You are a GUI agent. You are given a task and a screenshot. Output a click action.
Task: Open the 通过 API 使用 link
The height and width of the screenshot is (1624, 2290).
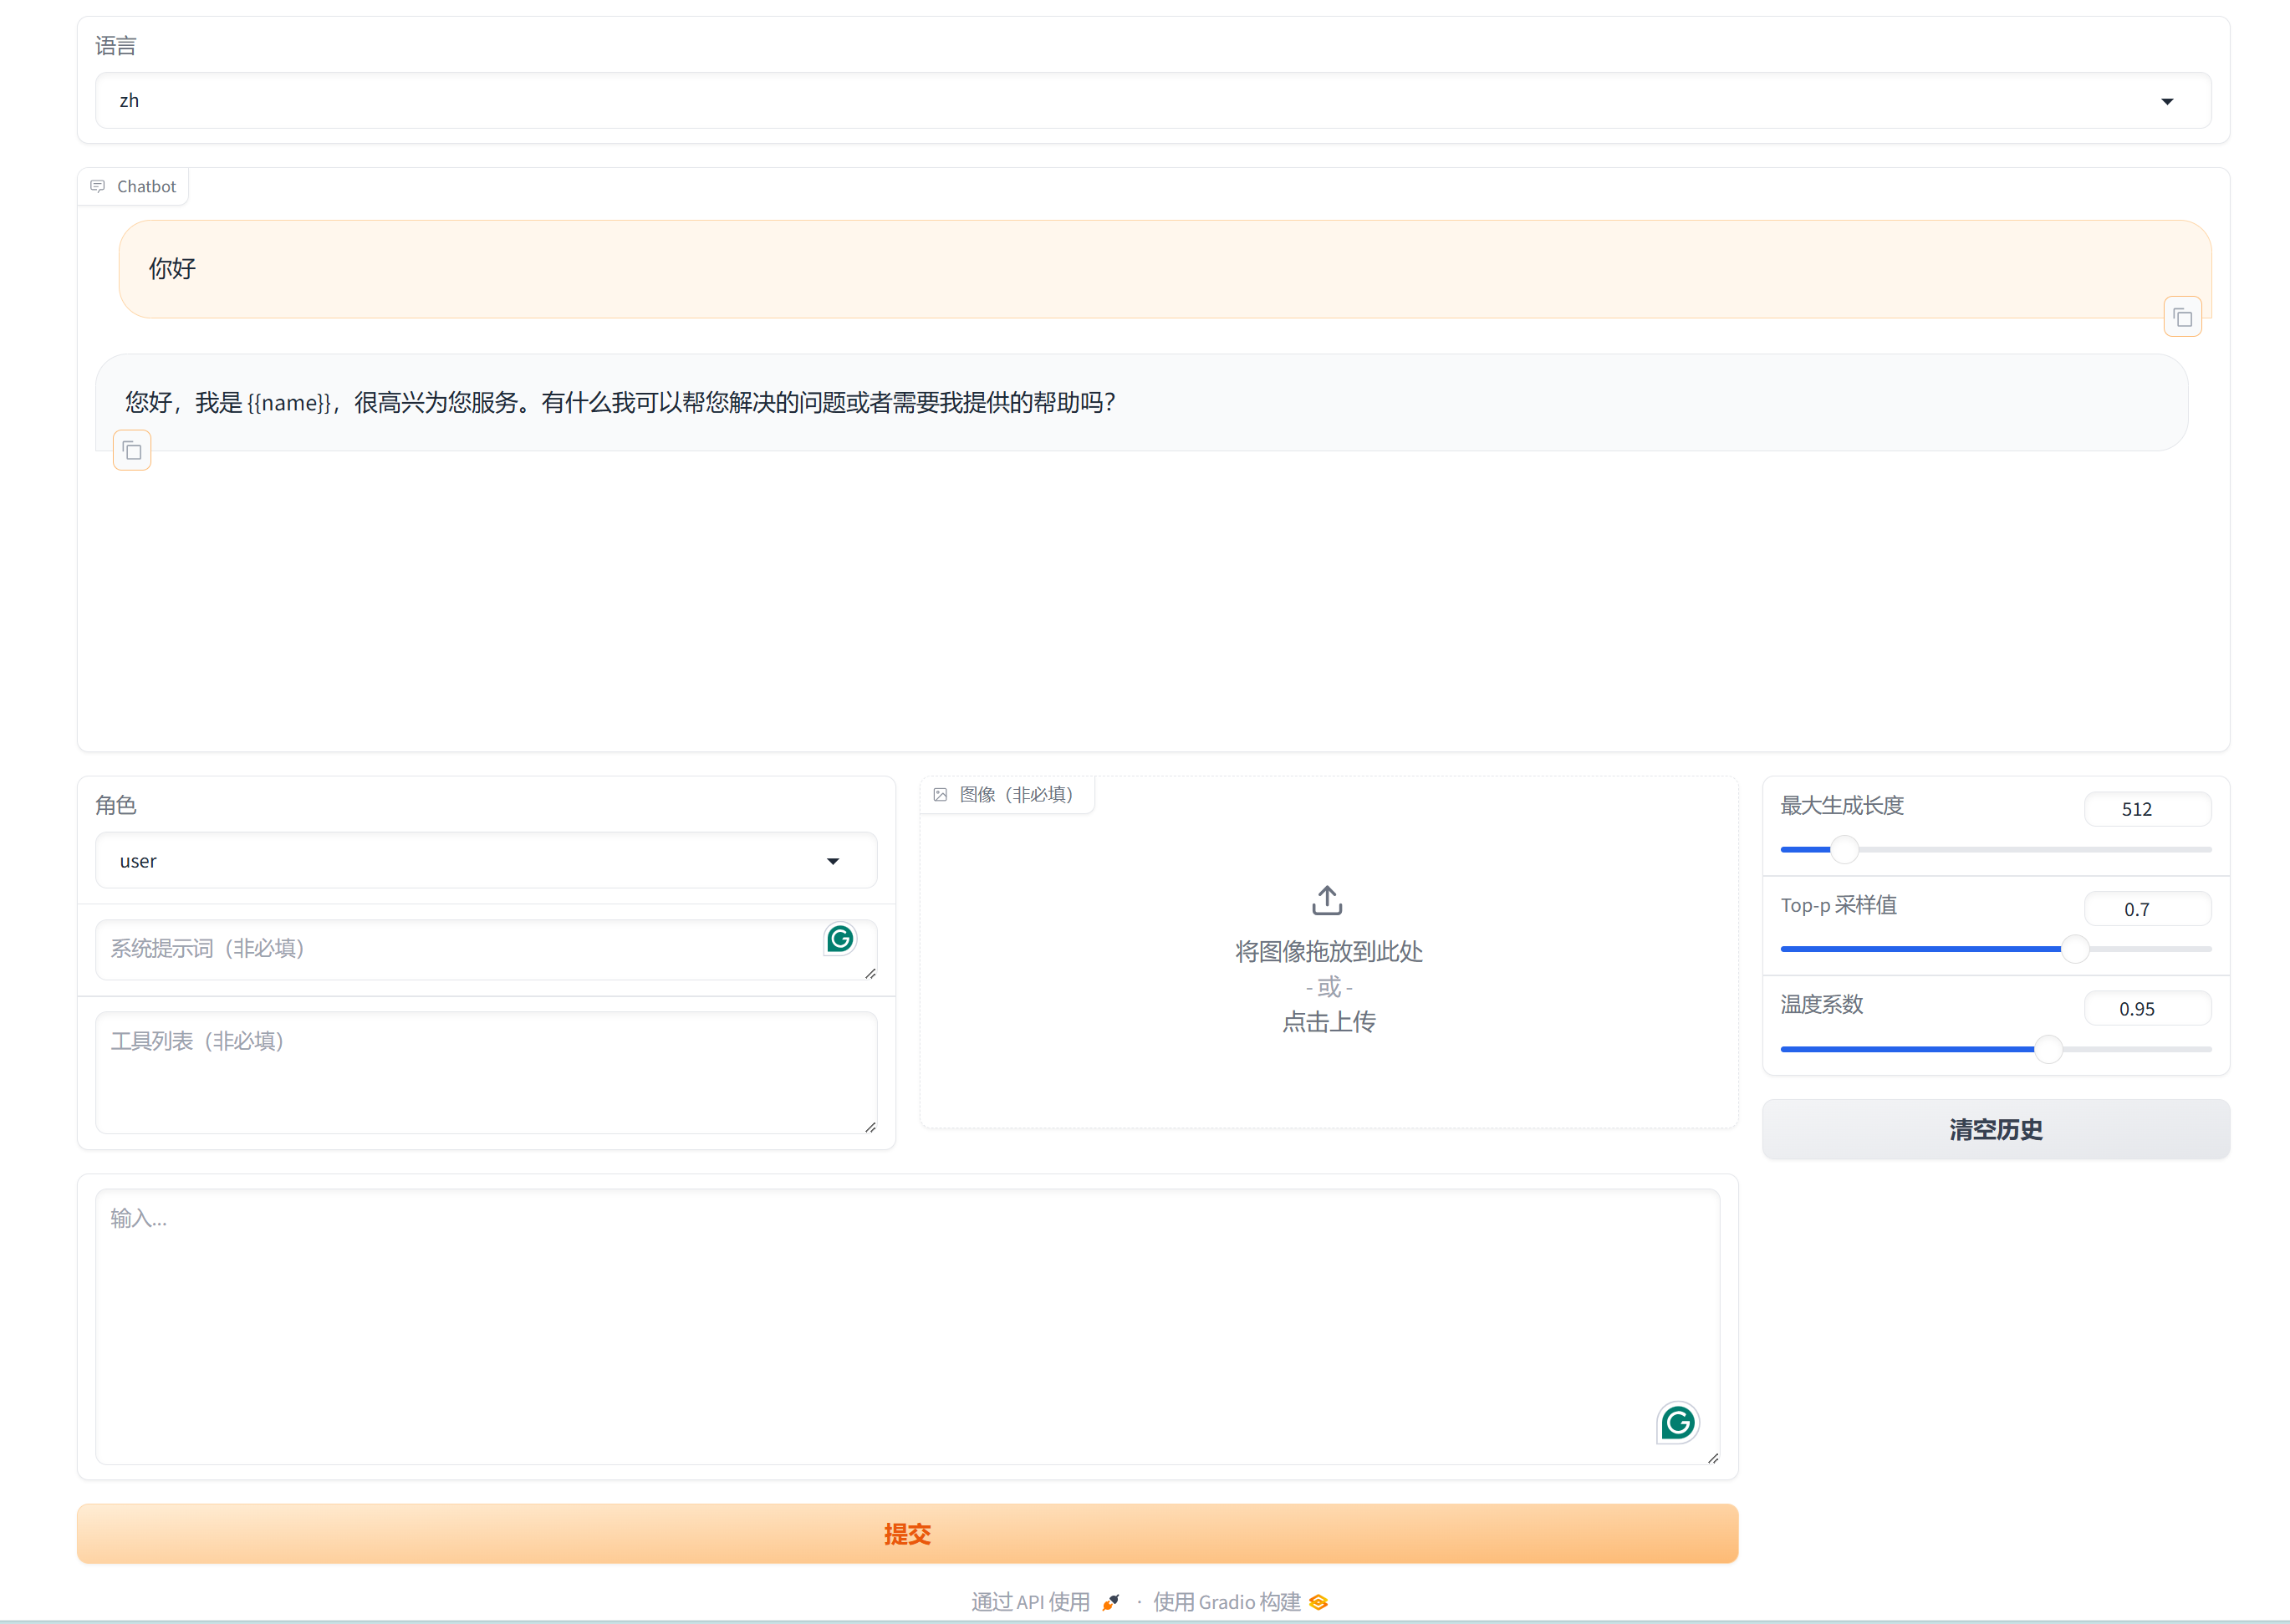tap(1030, 1601)
